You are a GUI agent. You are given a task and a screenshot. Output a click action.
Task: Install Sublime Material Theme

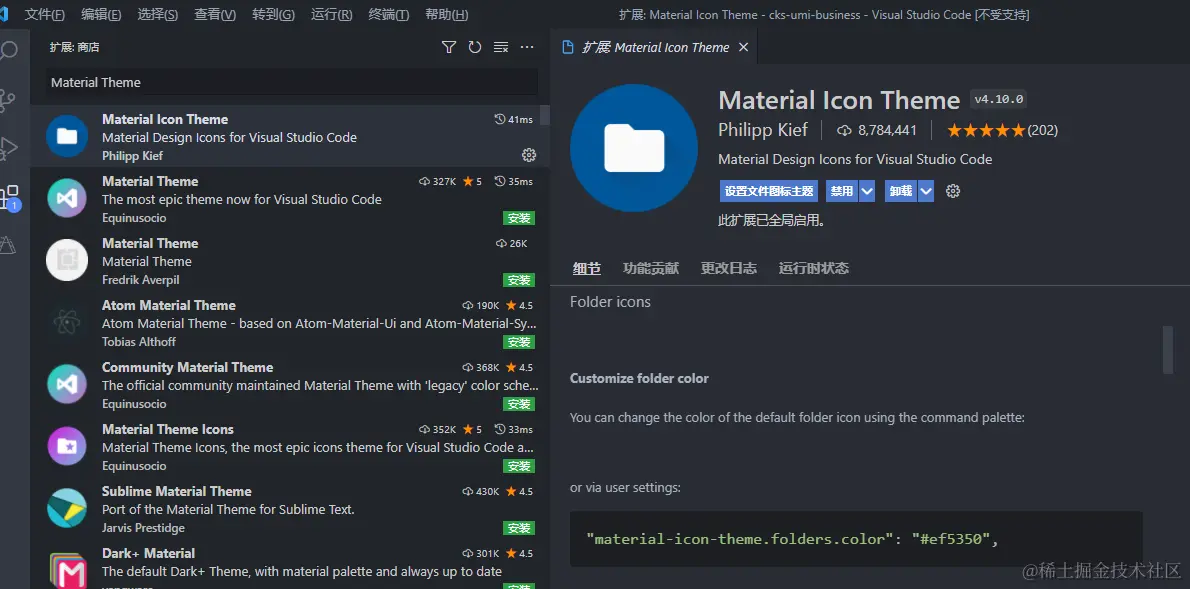[x=519, y=528]
